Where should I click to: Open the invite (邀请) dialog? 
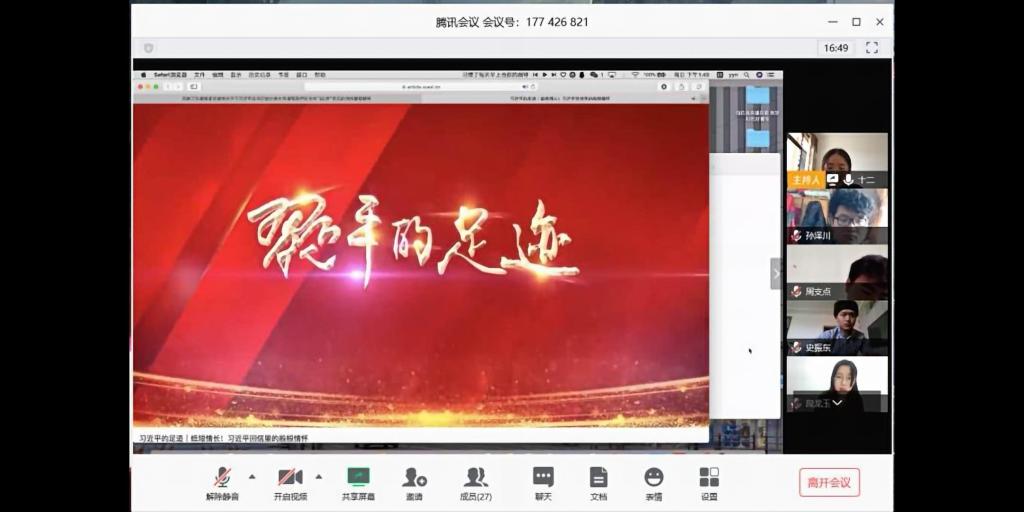pyautogui.click(x=414, y=482)
